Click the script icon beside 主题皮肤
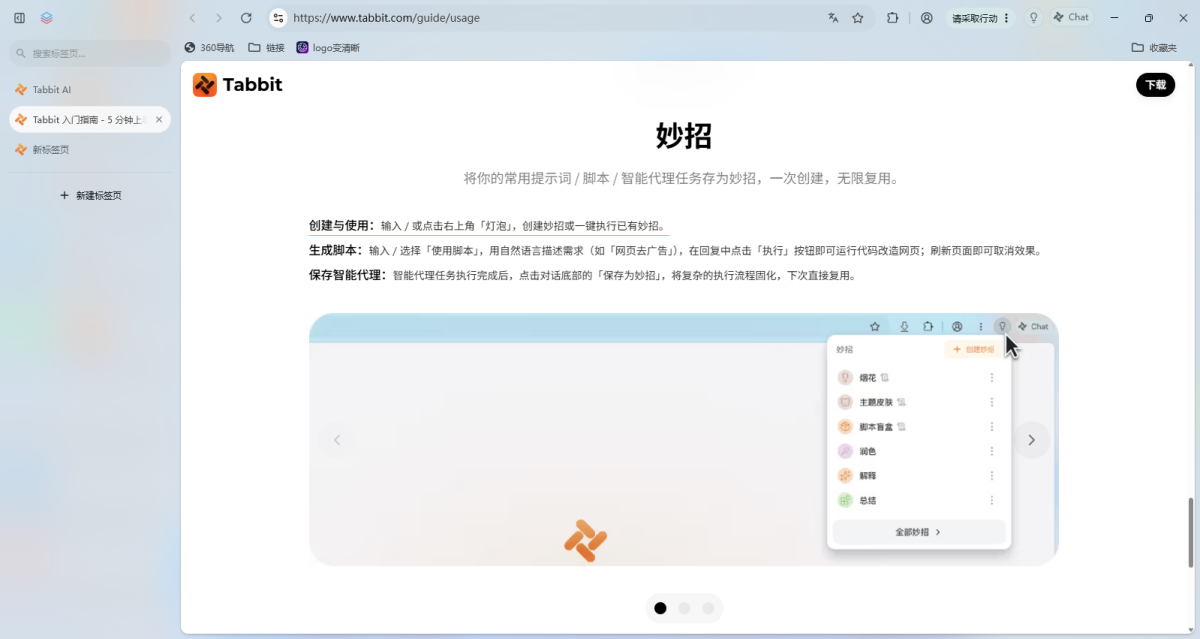Image resolution: width=1200 pixels, height=639 pixels. point(901,402)
